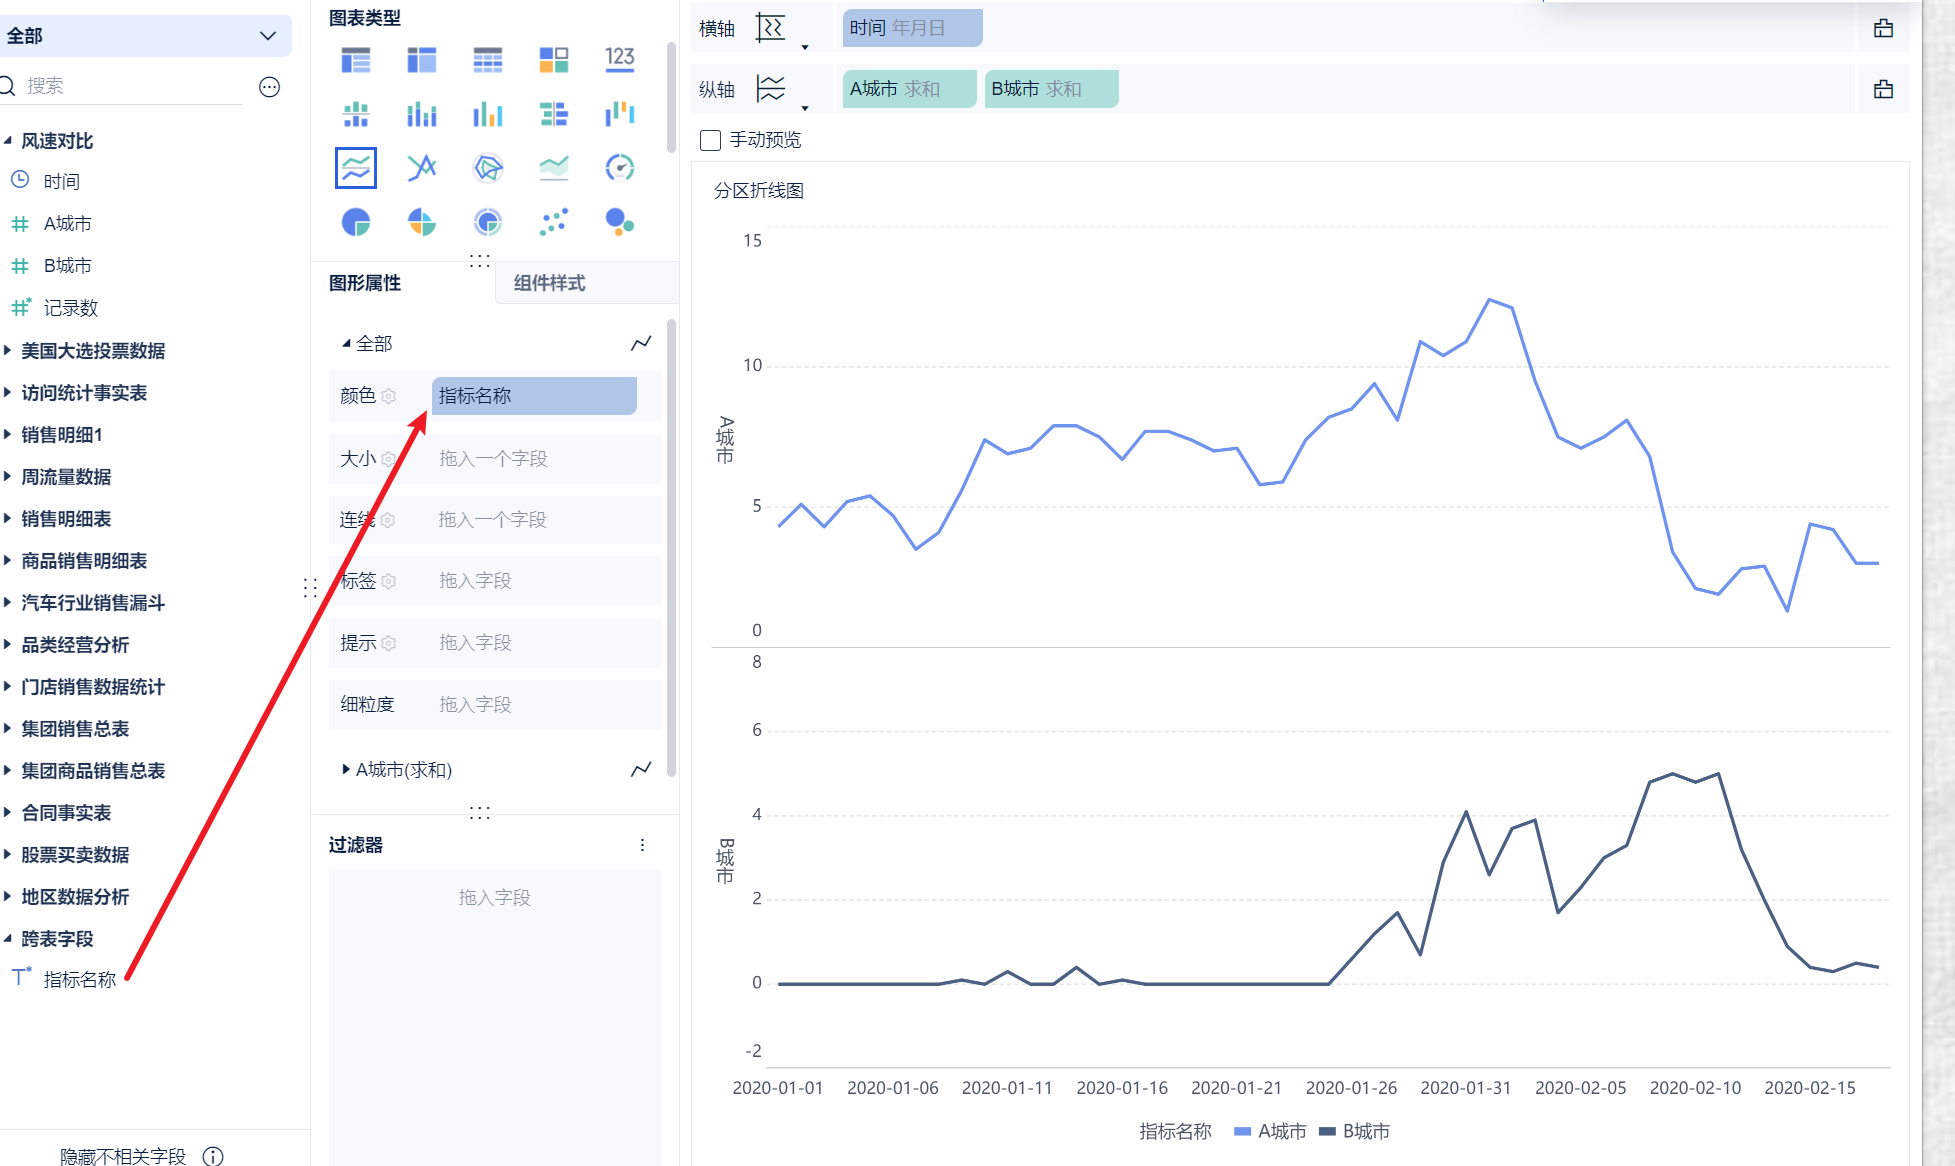1955x1166 pixels.
Task: Switch to the 组件样式 tab
Action: click(549, 283)
